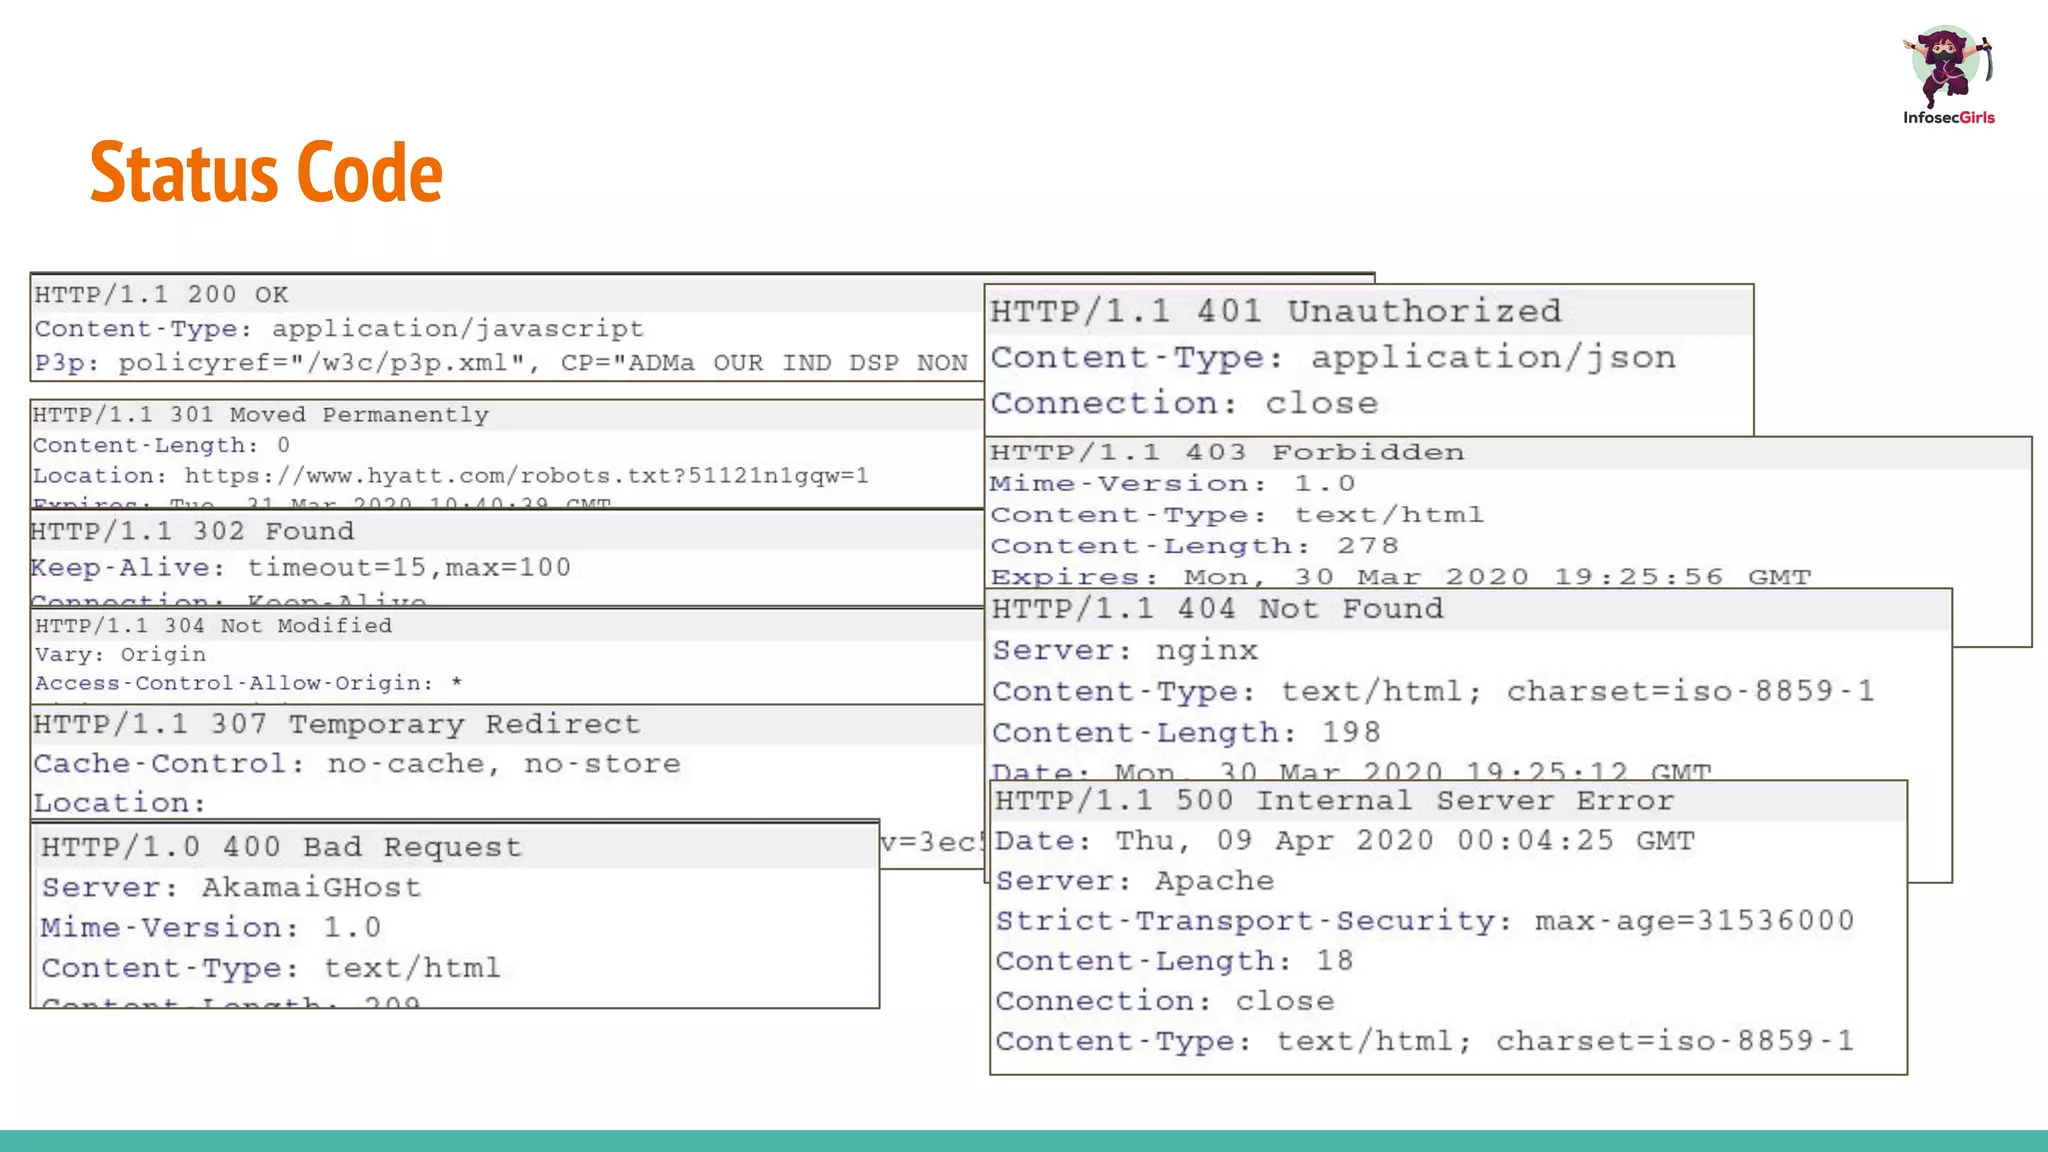This screenshot has width=2048, height=1152.
Task: Click the HTTP/1.1 200 OK status line
Action: pos(162,295)
